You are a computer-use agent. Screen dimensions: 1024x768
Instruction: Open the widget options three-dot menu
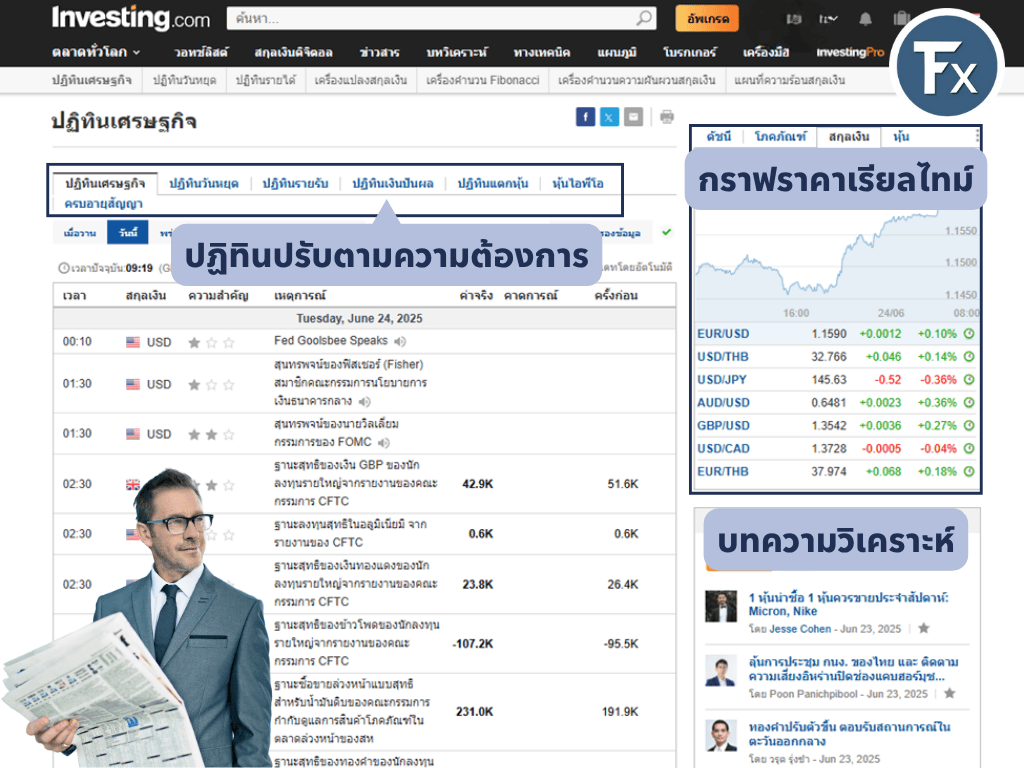[x=978, y=136]
